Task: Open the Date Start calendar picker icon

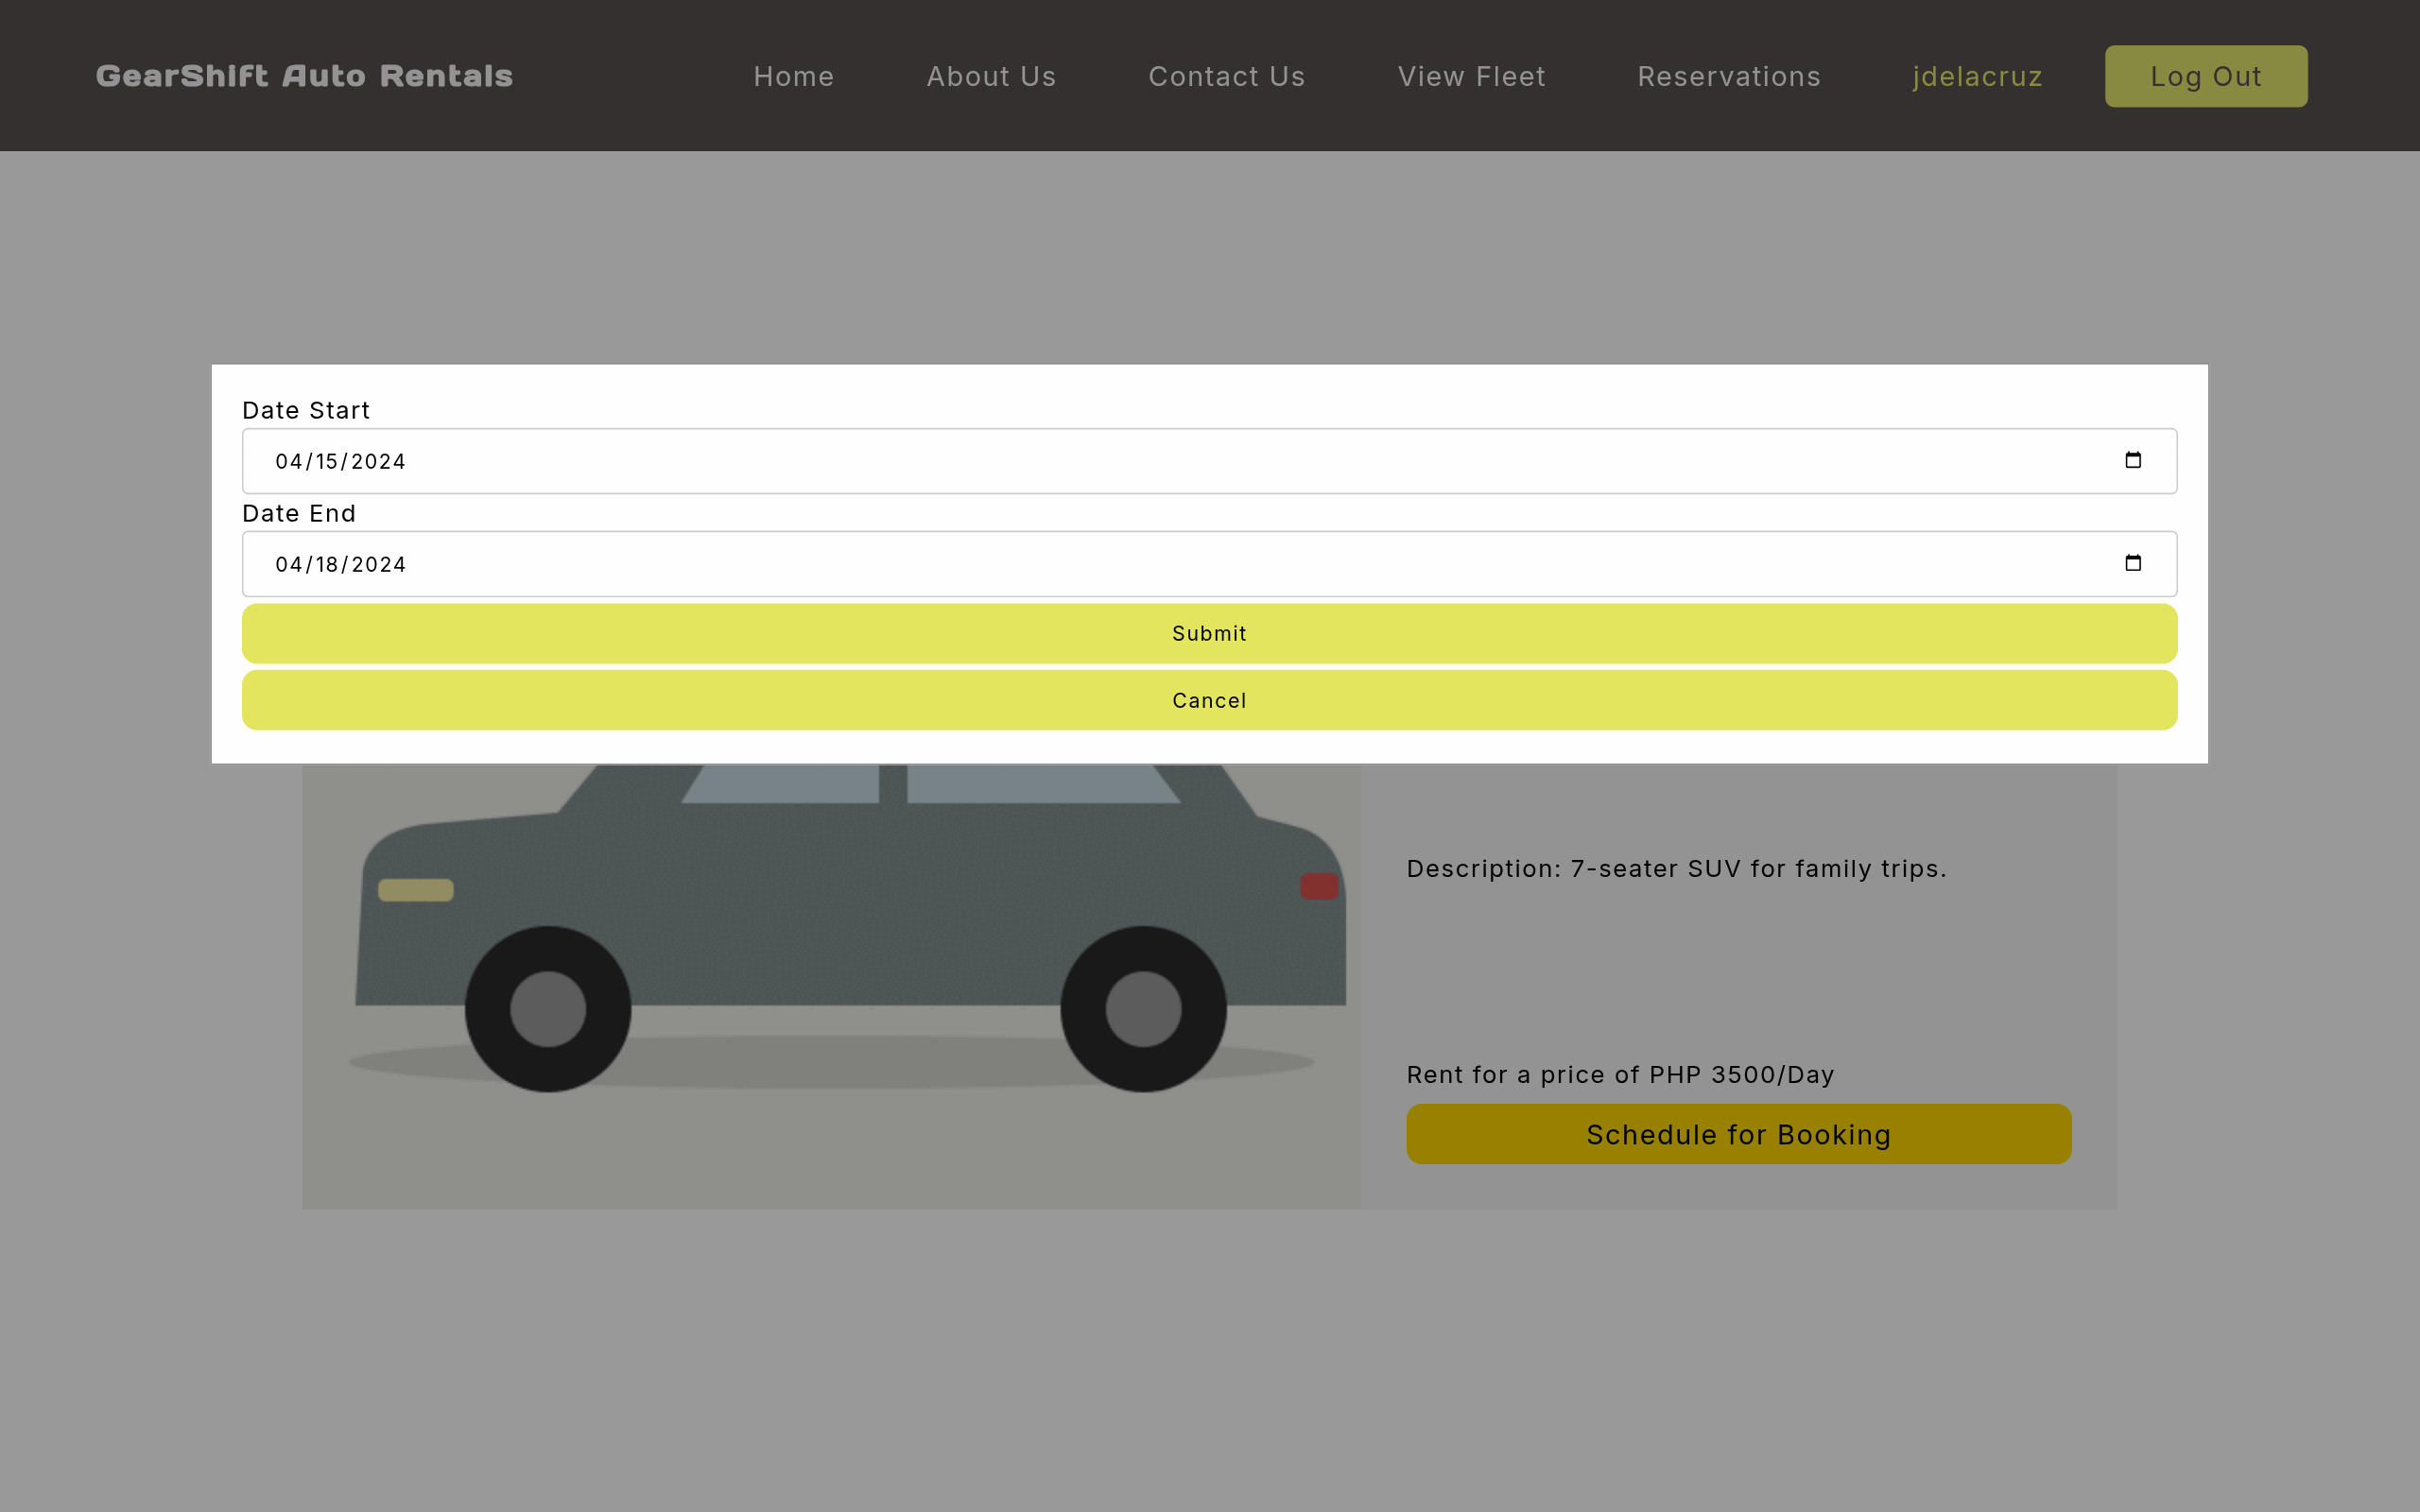Action: 2133,460
